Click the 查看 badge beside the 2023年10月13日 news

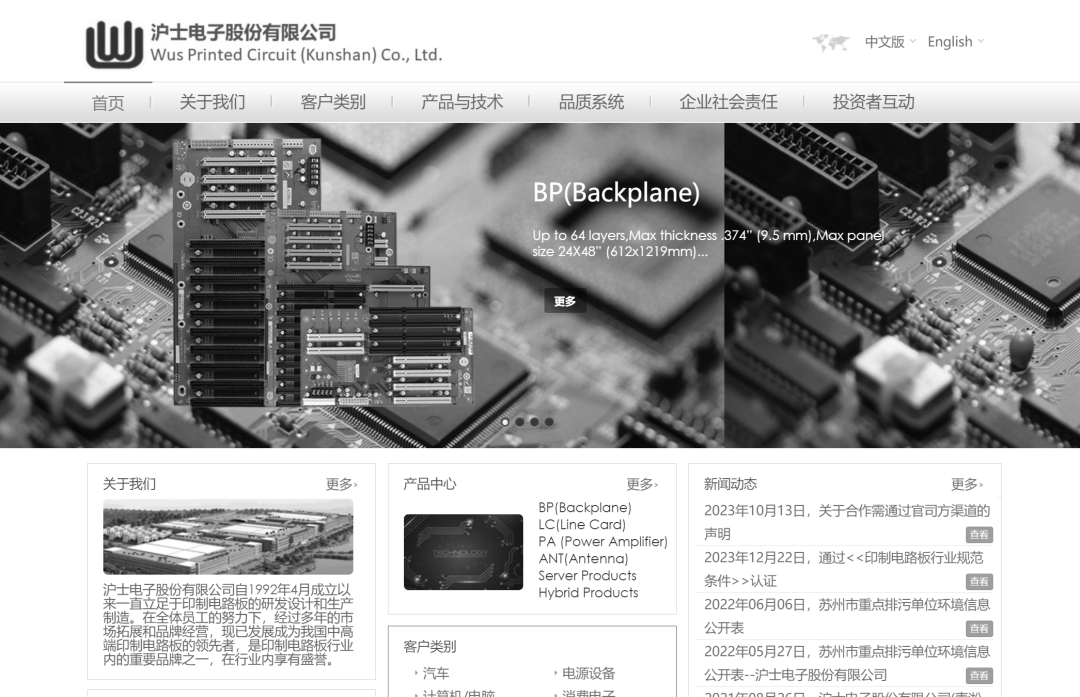(x=979, y=535)
